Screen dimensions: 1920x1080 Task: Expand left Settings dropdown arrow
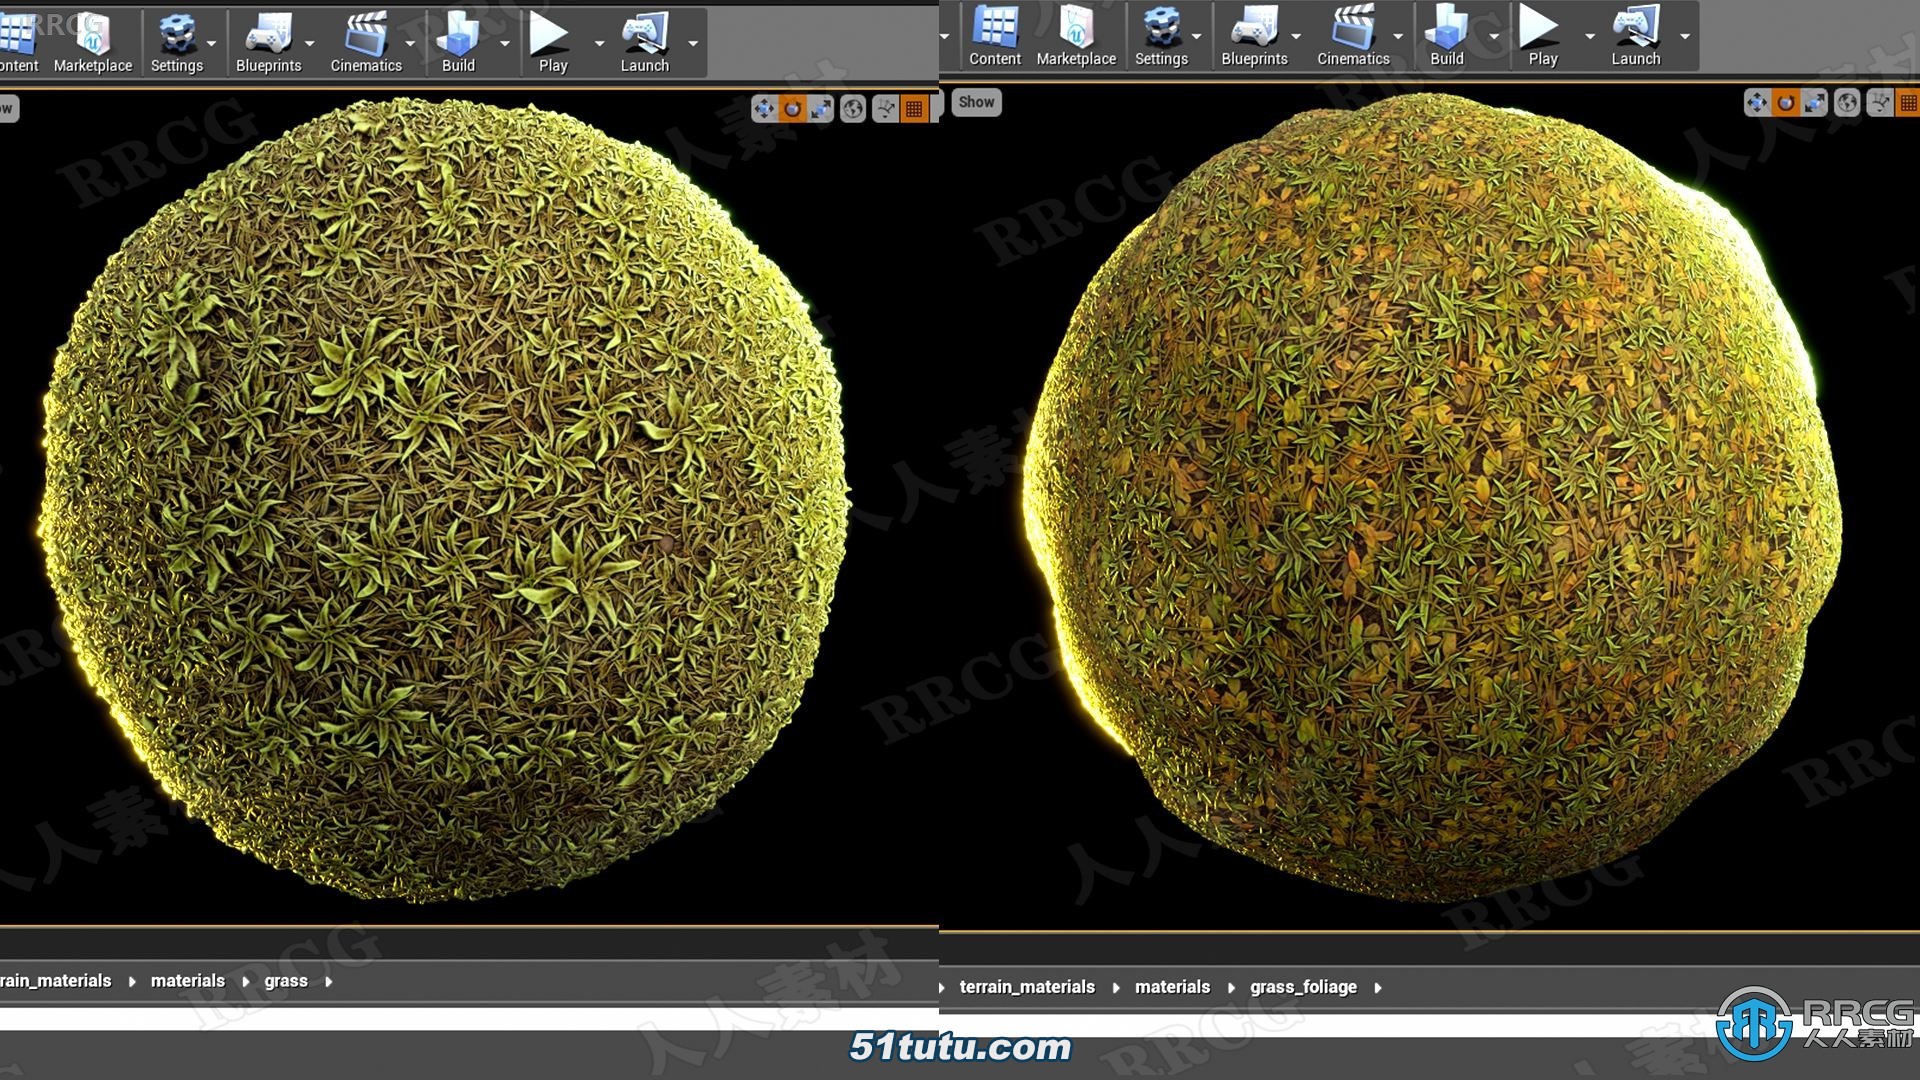point(211,44)
